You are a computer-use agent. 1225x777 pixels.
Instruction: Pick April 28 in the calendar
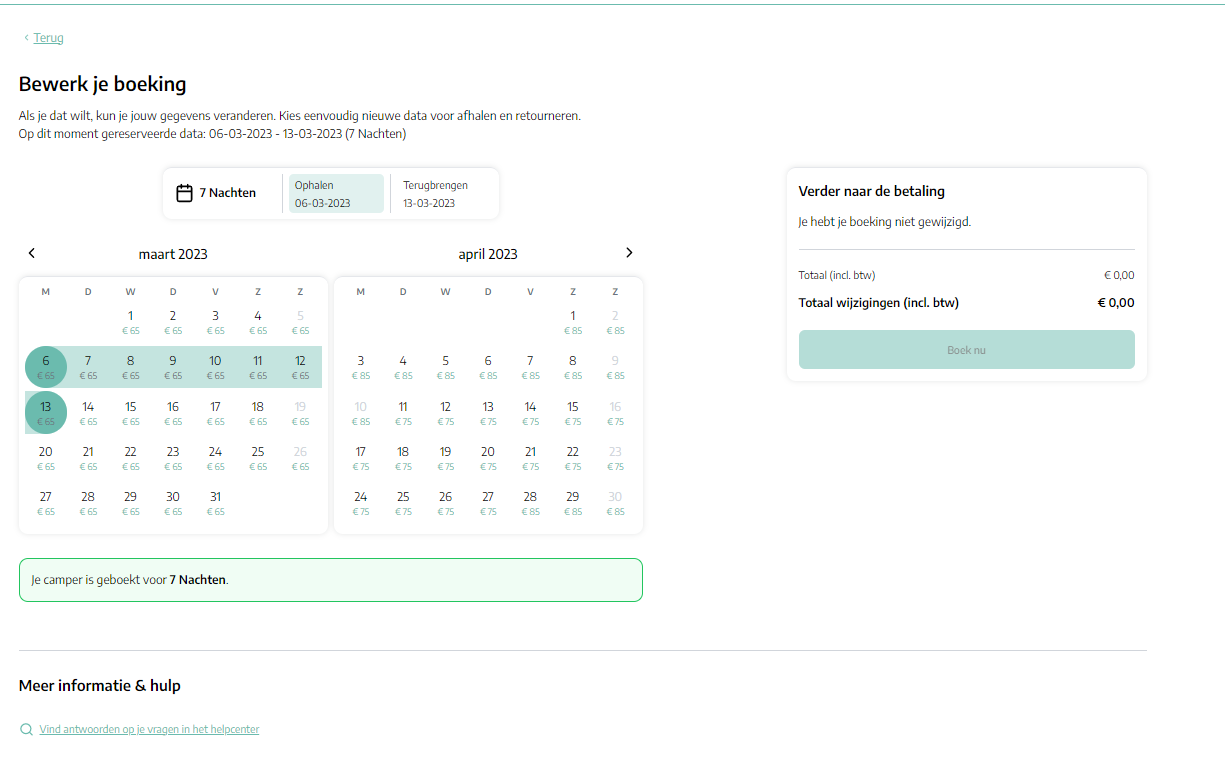(531, 503)
